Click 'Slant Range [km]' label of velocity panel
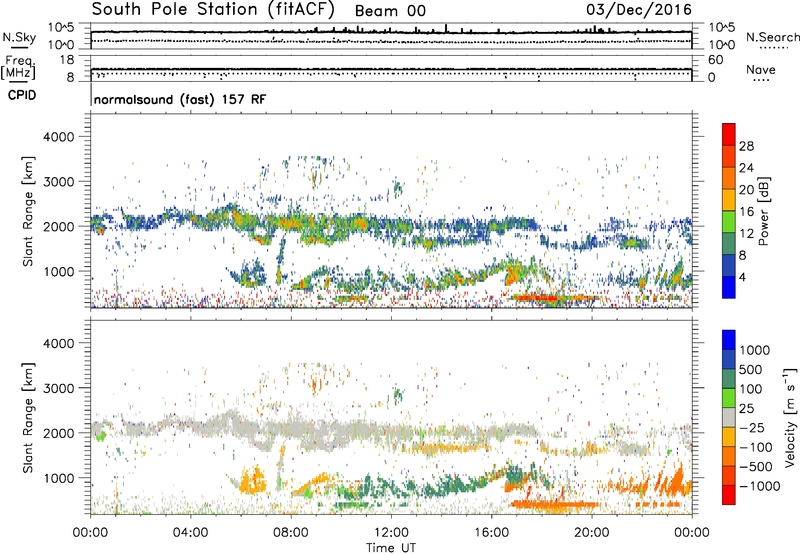Image resolution: width=800 pixels, height=554 pixels. (28, 418)
